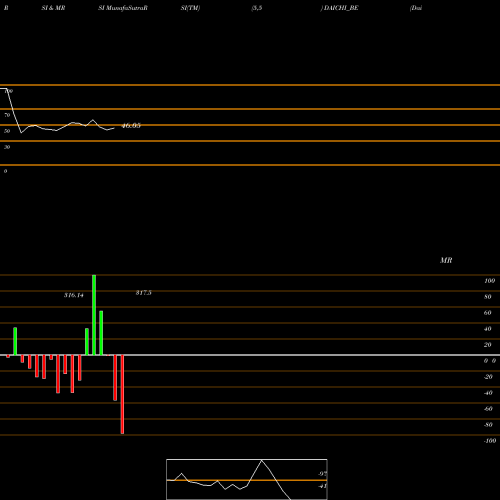The width and height of the screenshot is (500, 500).
Task: Click the RSI value label 46.05
Action: click(131, 126)
